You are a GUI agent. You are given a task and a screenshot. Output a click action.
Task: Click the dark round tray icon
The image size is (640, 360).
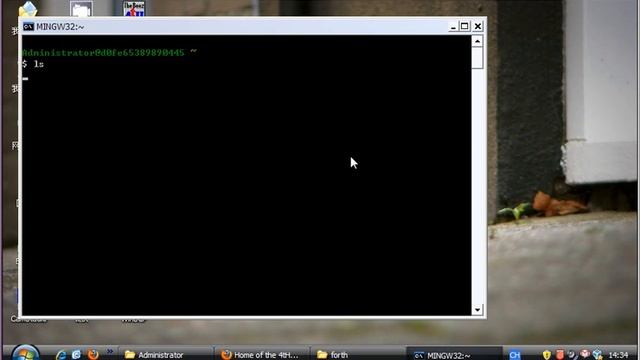(572, 354)
